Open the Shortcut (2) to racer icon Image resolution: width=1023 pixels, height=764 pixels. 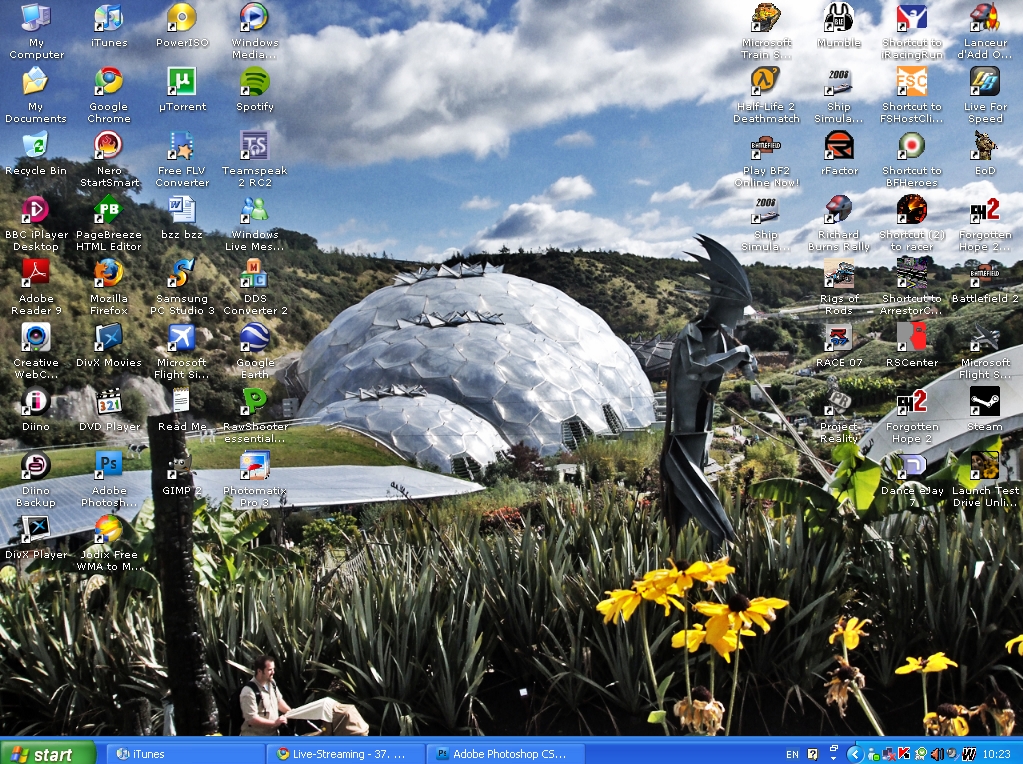[x=912, y=210]
